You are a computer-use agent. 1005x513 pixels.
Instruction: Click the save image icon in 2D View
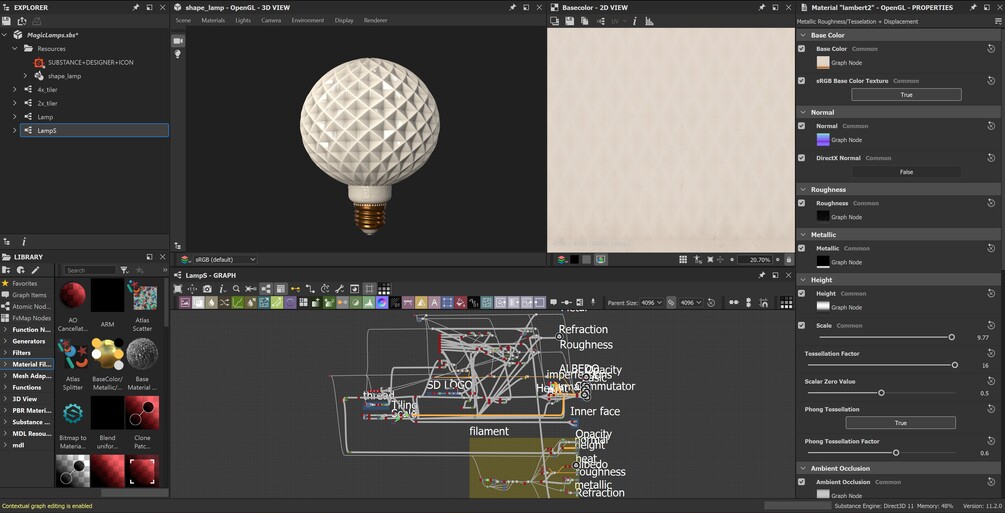click(x=569, y=21)
